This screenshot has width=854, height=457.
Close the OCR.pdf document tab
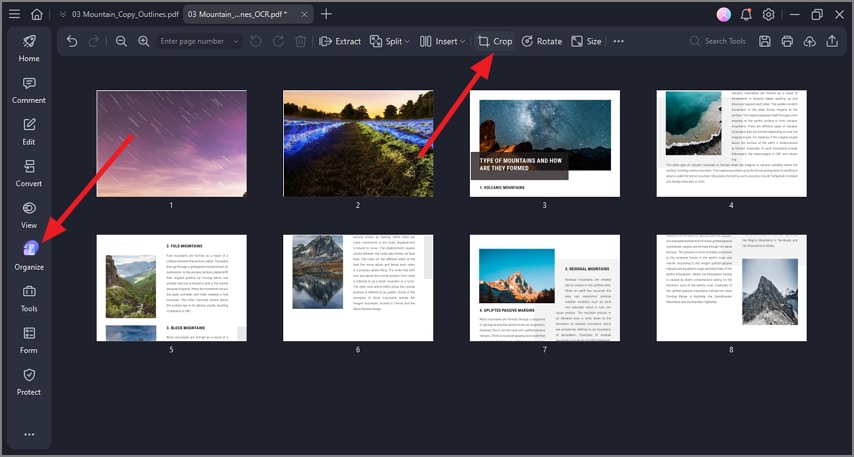coord(304,14)
